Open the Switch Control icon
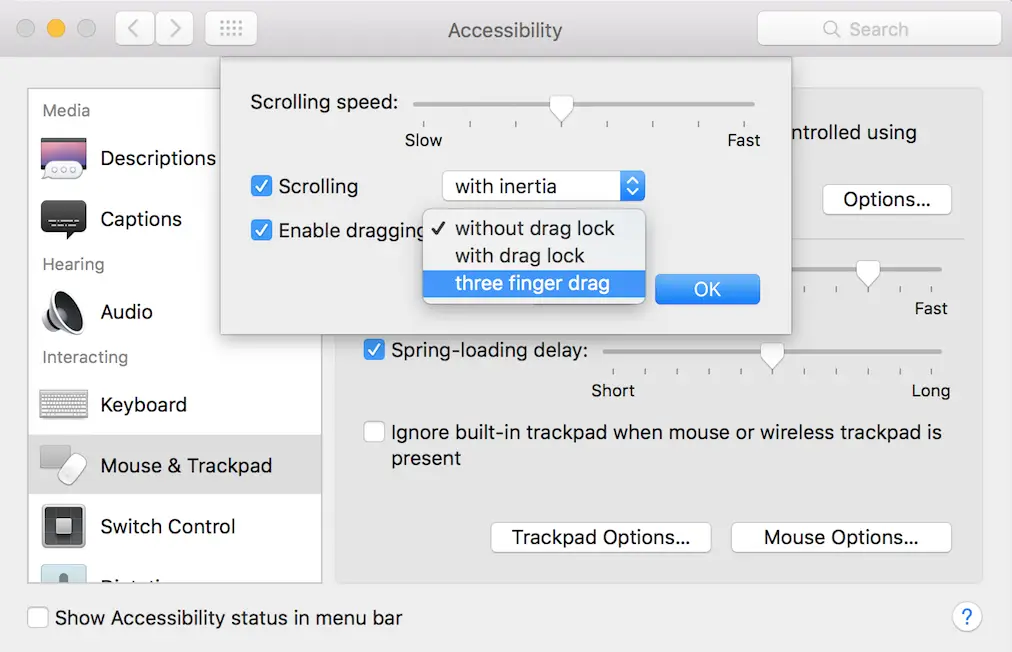The width and height of the screenshot is (1012, 652). pos(63,526)
